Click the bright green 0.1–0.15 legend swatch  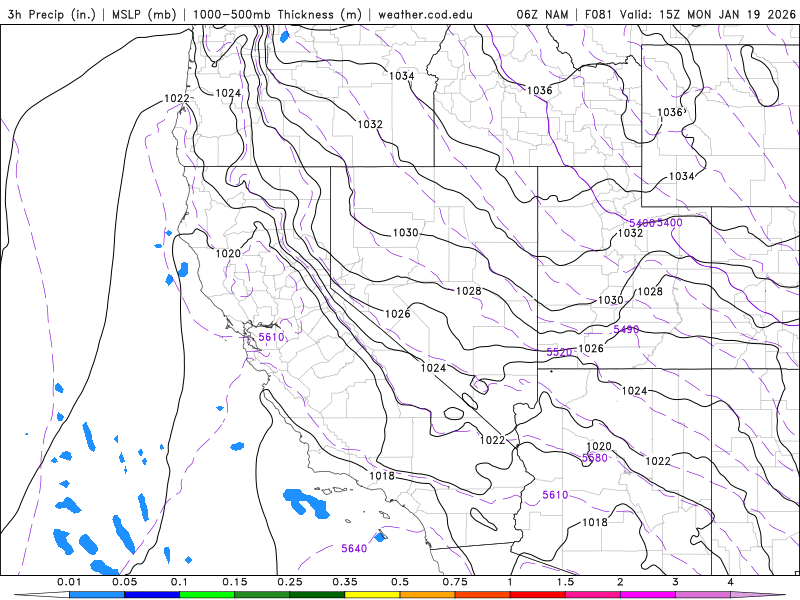(207, 595)
